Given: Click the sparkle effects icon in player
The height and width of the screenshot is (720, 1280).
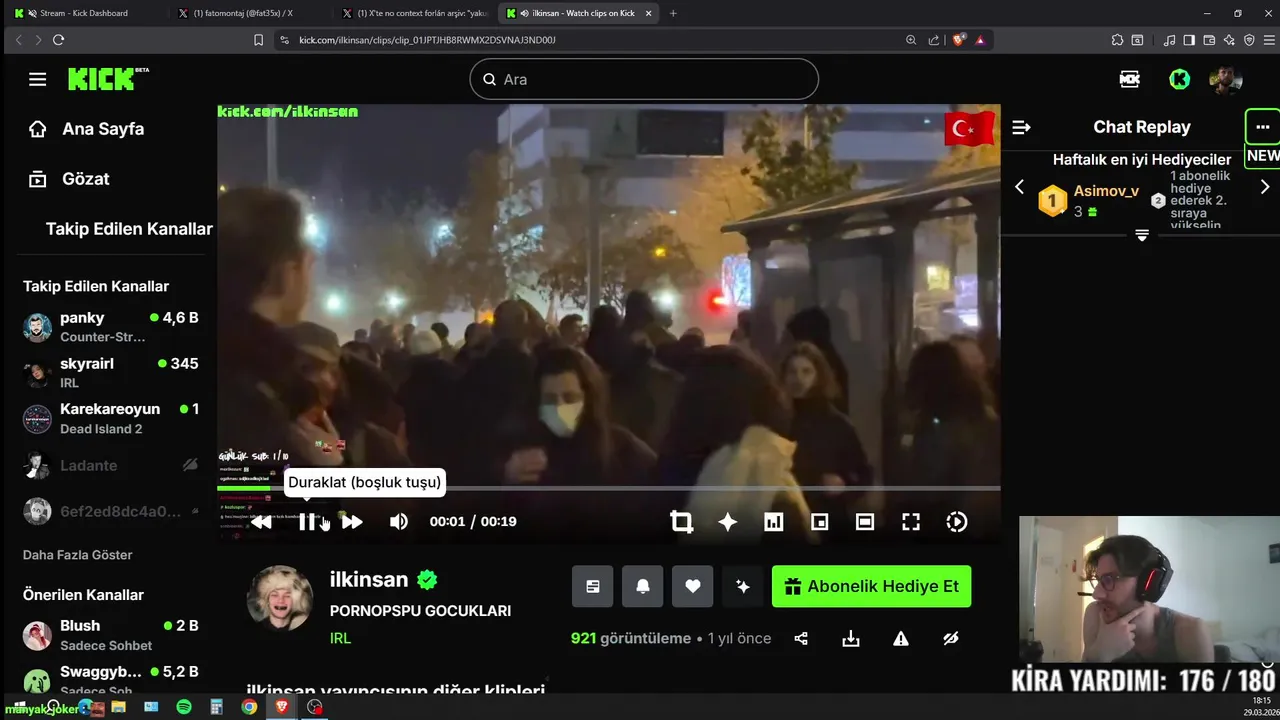Looking at the screenshot, I should (727, 522).
